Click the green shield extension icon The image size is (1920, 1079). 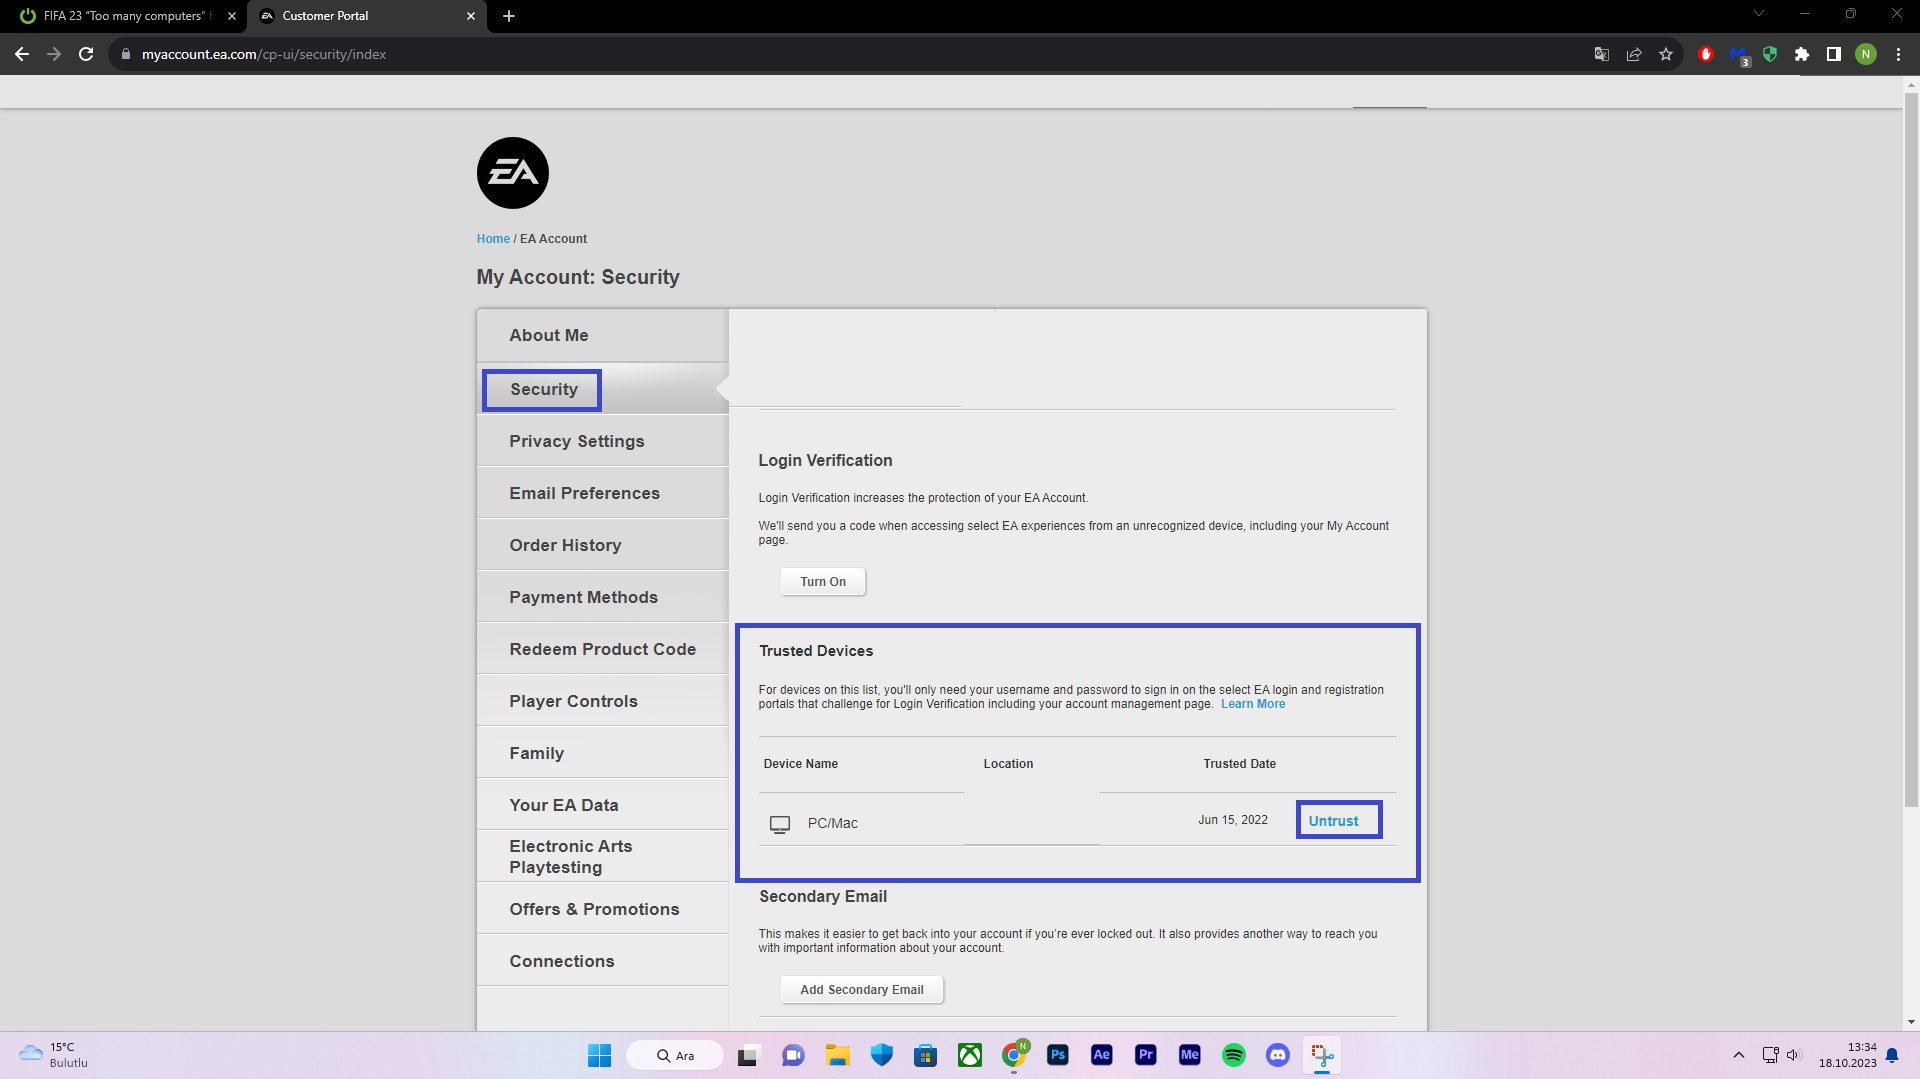[1770, 54]
